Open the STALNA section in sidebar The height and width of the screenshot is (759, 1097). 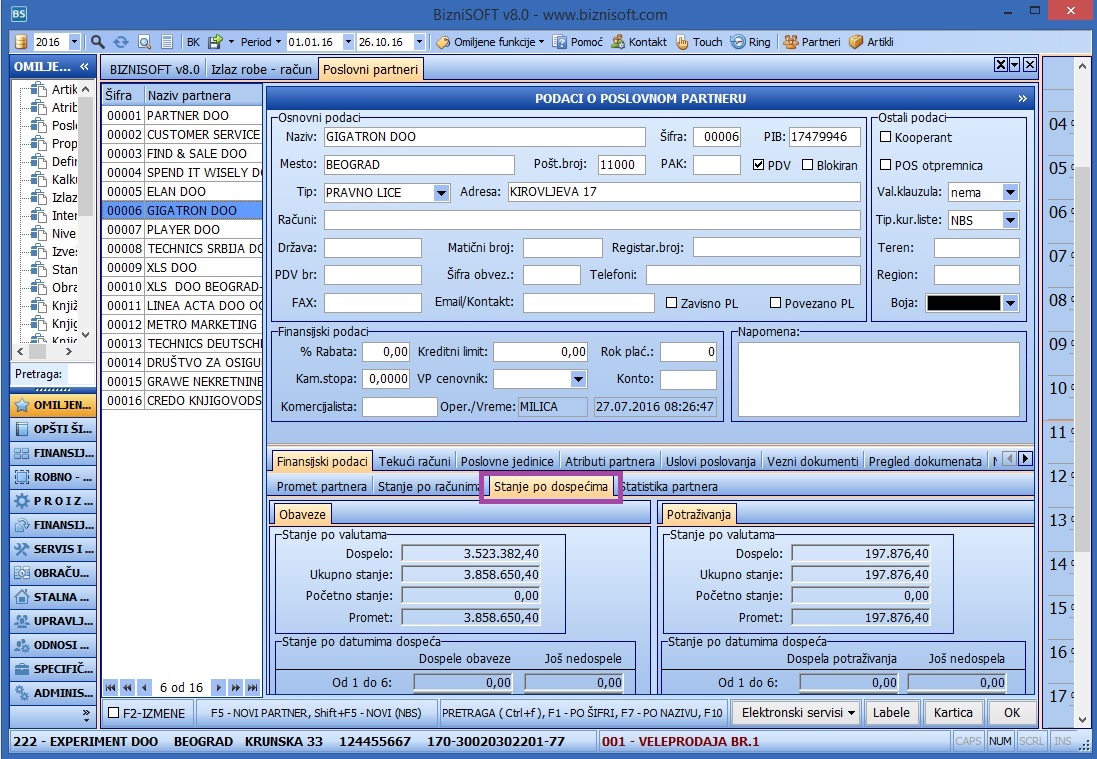[x=53, y=597]
